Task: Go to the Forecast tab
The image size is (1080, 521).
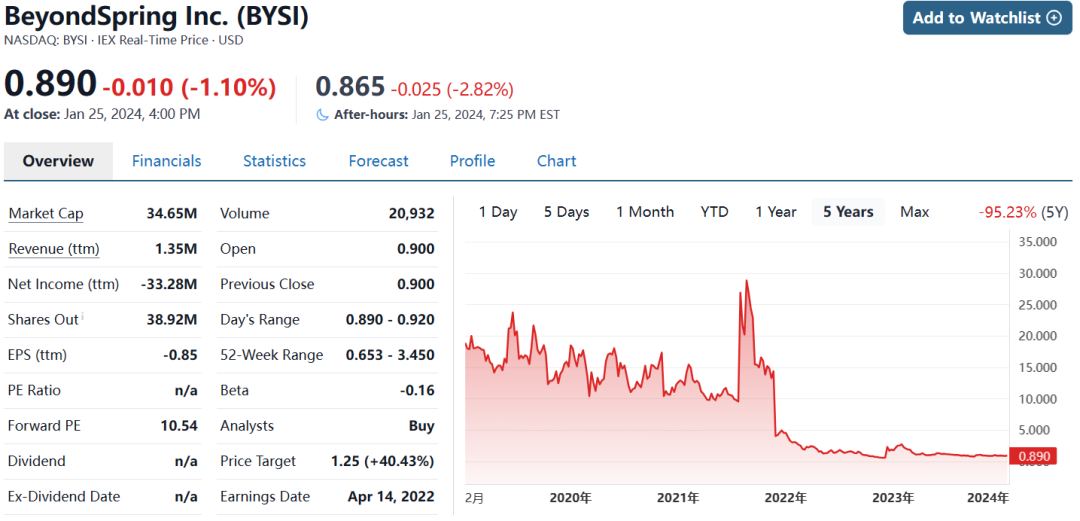Action: [x=378, y=161]
